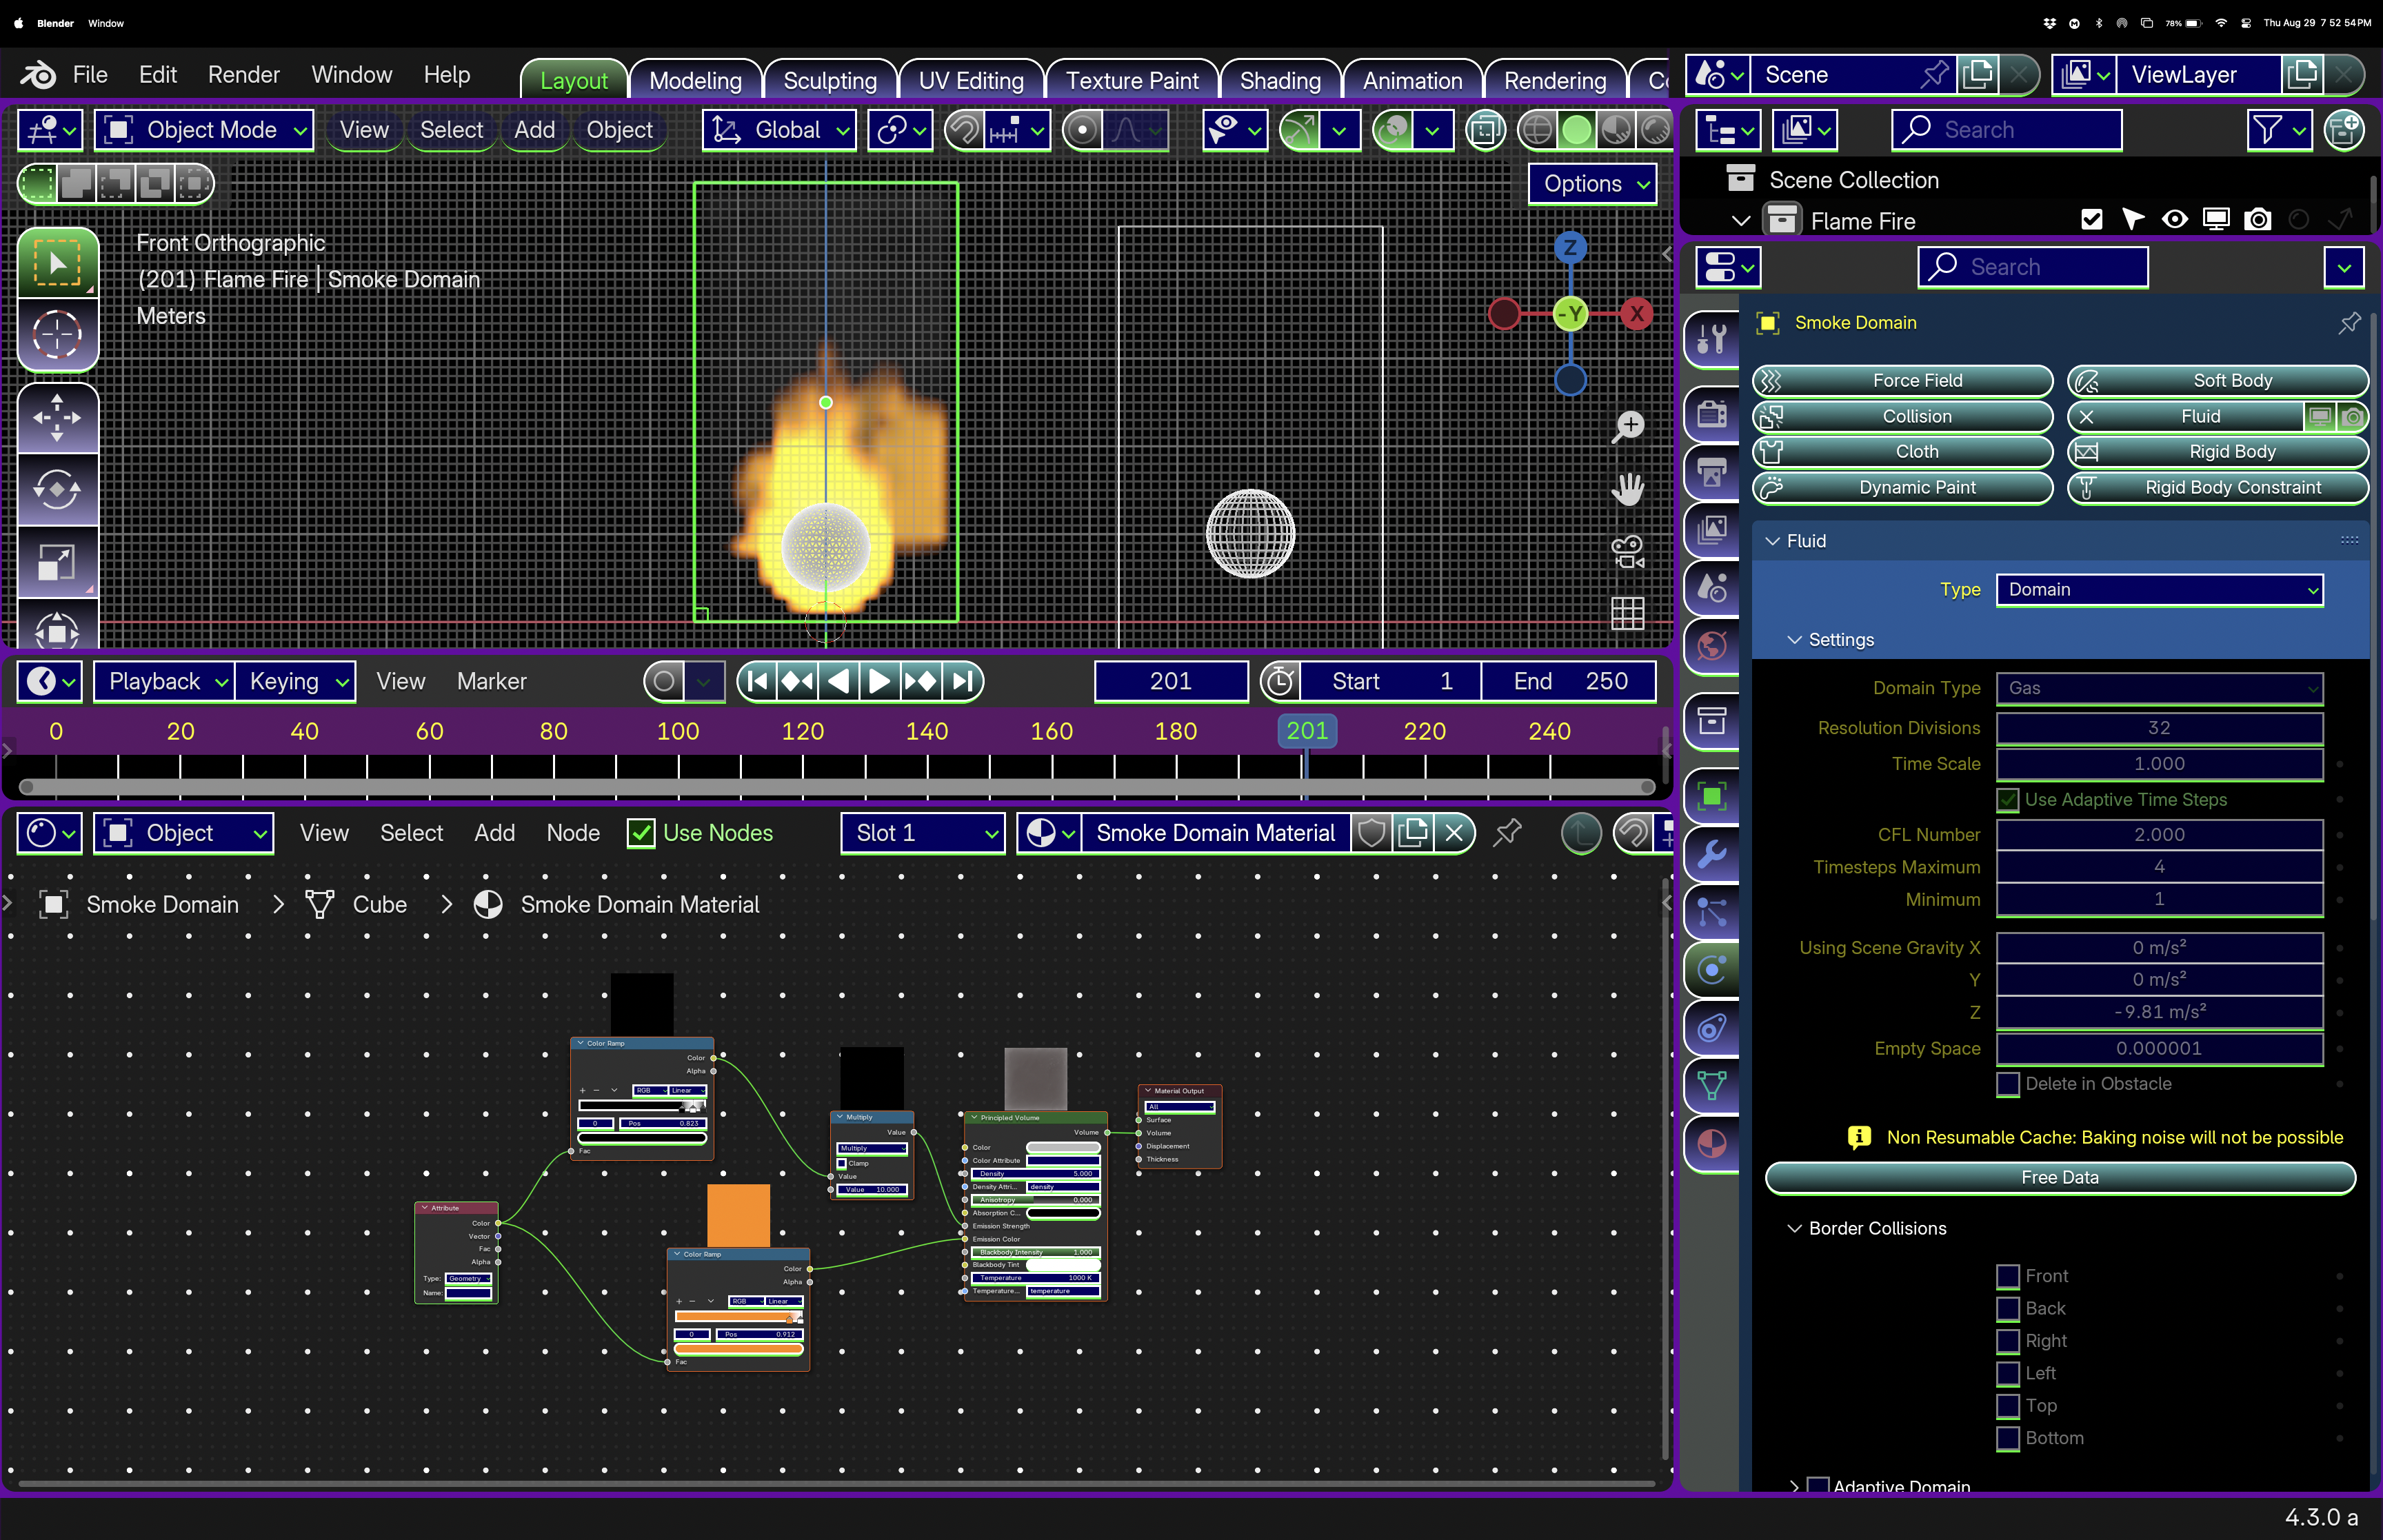This screenshot has width=2383, height=1540.
Task: Add Cloth physics
Action: click(x=1902, y=452)
